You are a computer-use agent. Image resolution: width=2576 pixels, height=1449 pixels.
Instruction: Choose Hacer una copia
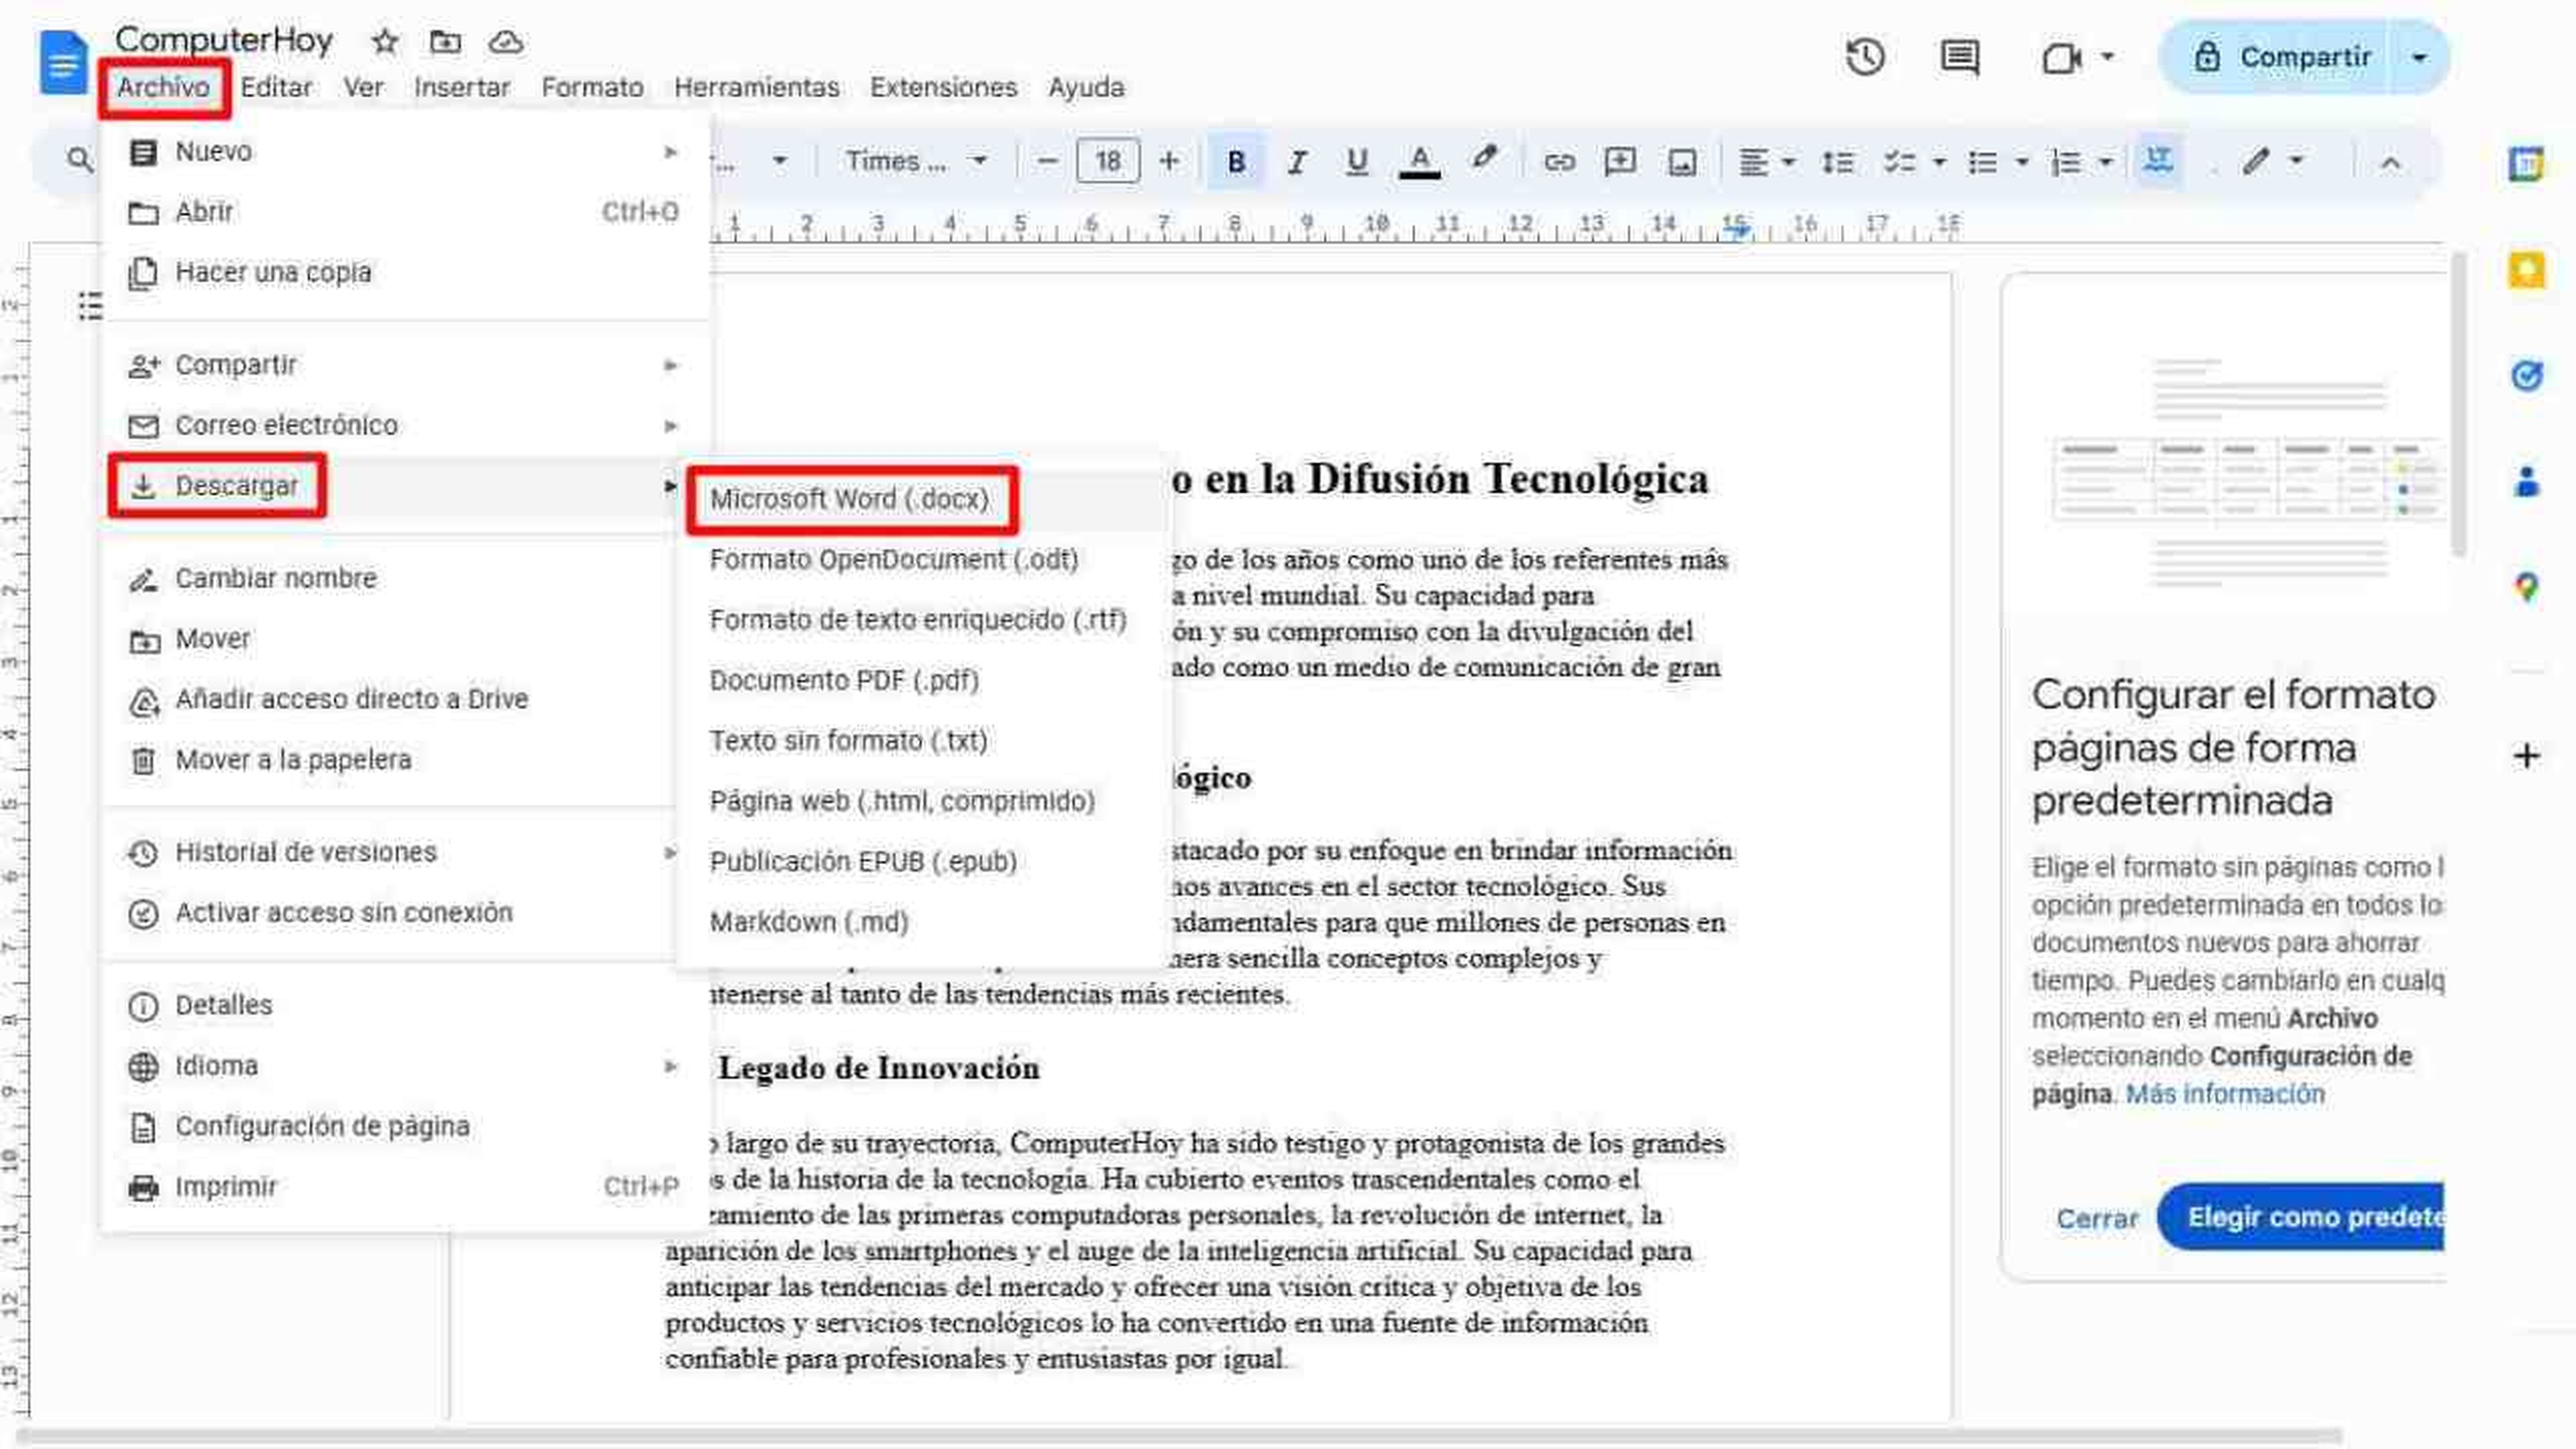[x=404, y=272]
